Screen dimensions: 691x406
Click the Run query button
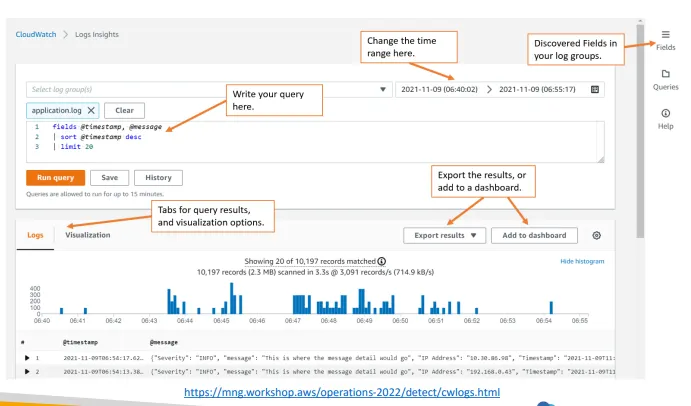tap(56, 178)
